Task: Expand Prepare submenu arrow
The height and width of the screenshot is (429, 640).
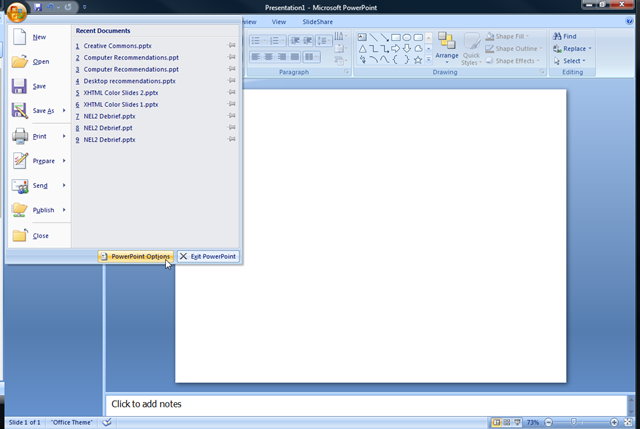Action: point(64,160)
